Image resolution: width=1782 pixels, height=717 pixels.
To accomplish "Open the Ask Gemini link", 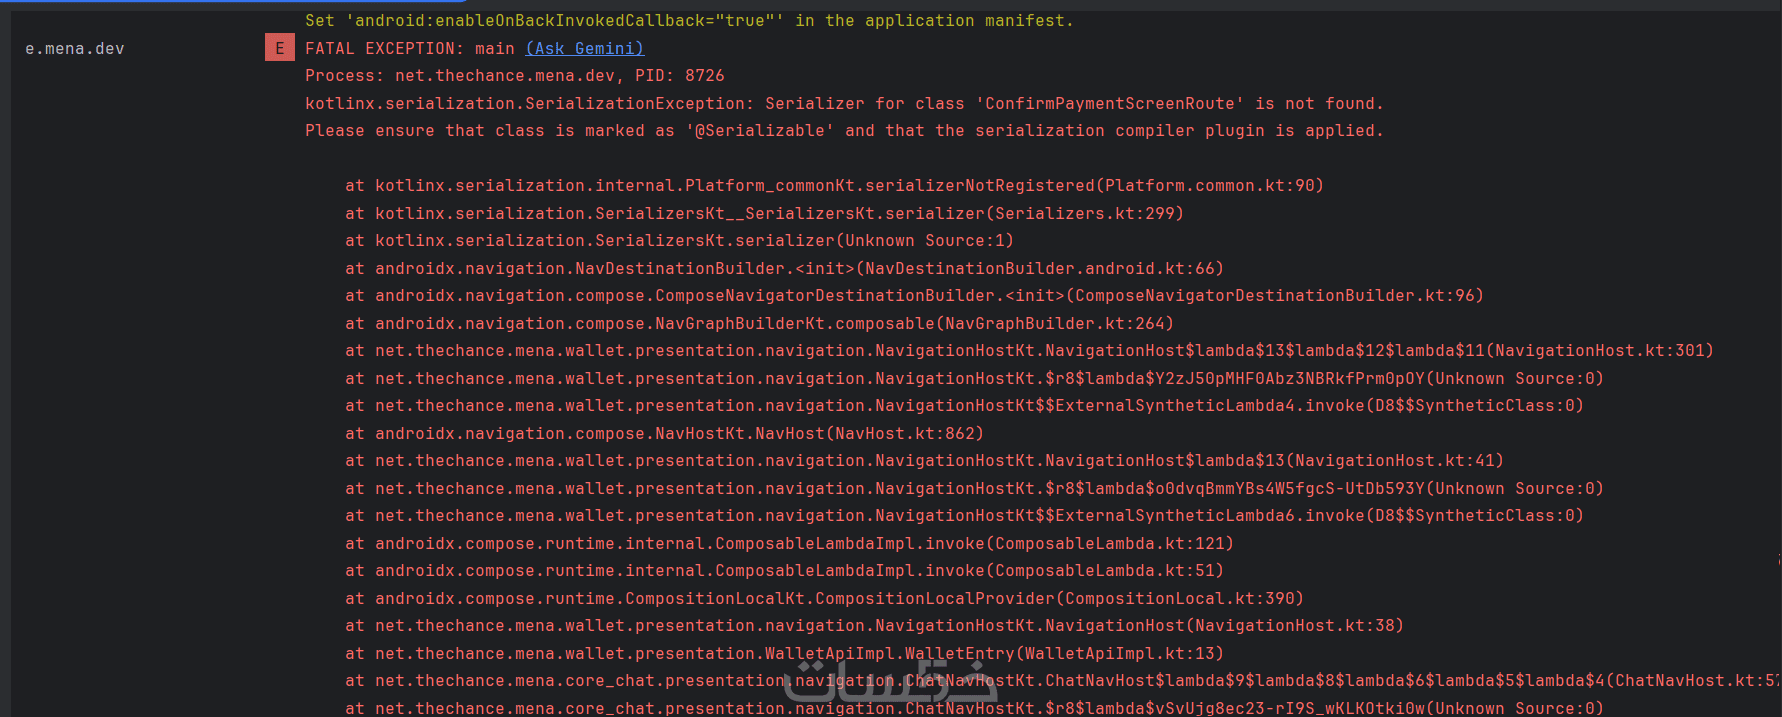I will click(584, 48).
